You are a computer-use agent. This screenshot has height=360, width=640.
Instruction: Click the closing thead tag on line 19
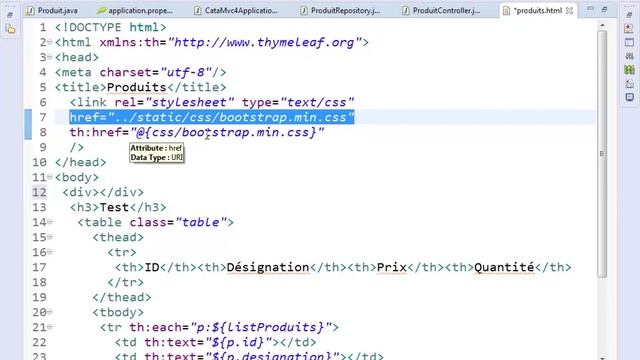pyautogui.click(x=122, y=298)
